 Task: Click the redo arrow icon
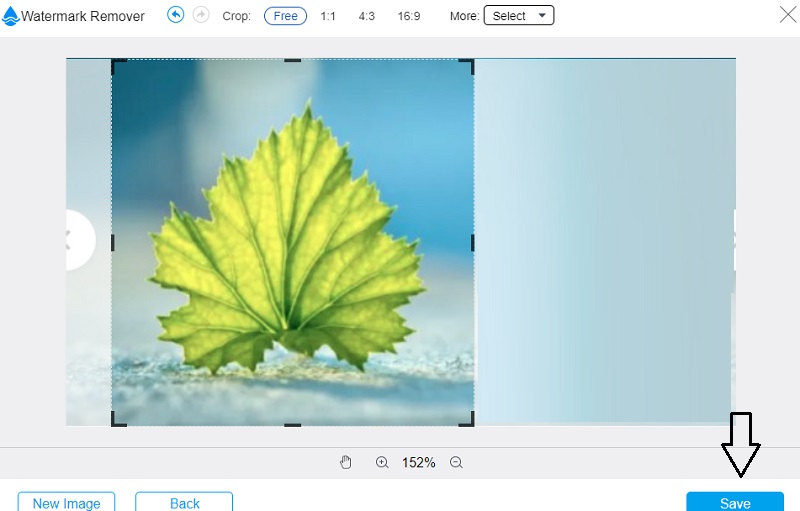point(200,15)
